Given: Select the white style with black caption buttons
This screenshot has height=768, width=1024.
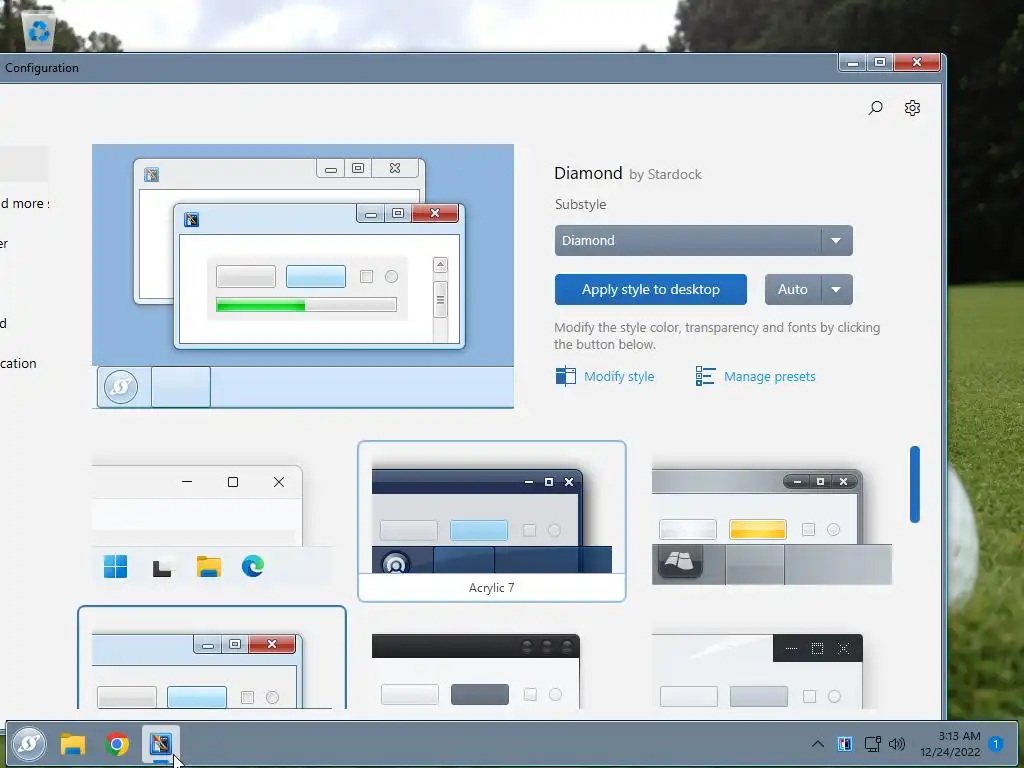Looking at the screenshot, I should [x=758, y=671].
